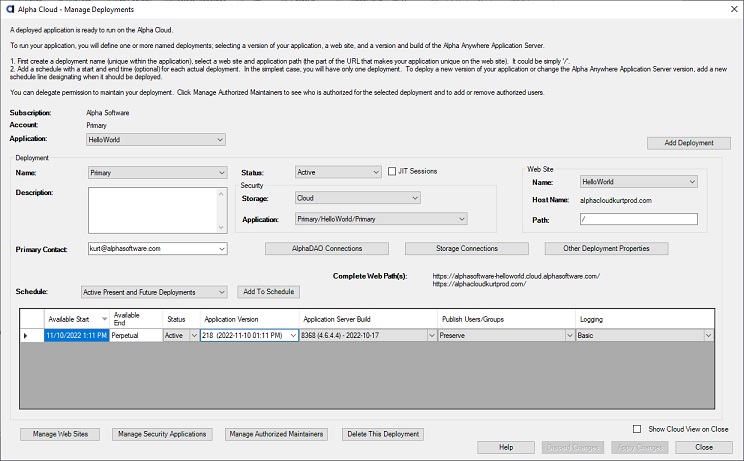The height and width of the screenshot is (461, 744).
Task: Click the Available End column header
Action: pos(136,319)
